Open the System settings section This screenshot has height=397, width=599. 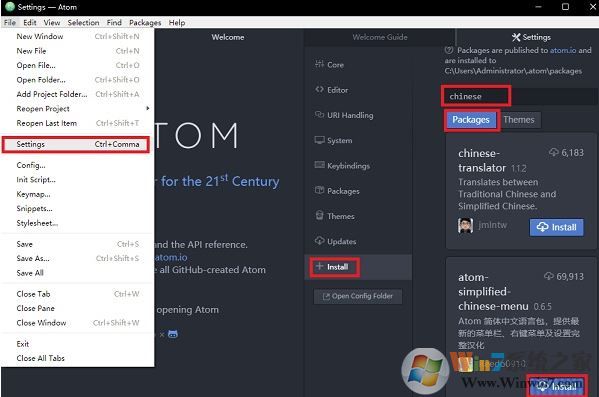tap(358, 140)
